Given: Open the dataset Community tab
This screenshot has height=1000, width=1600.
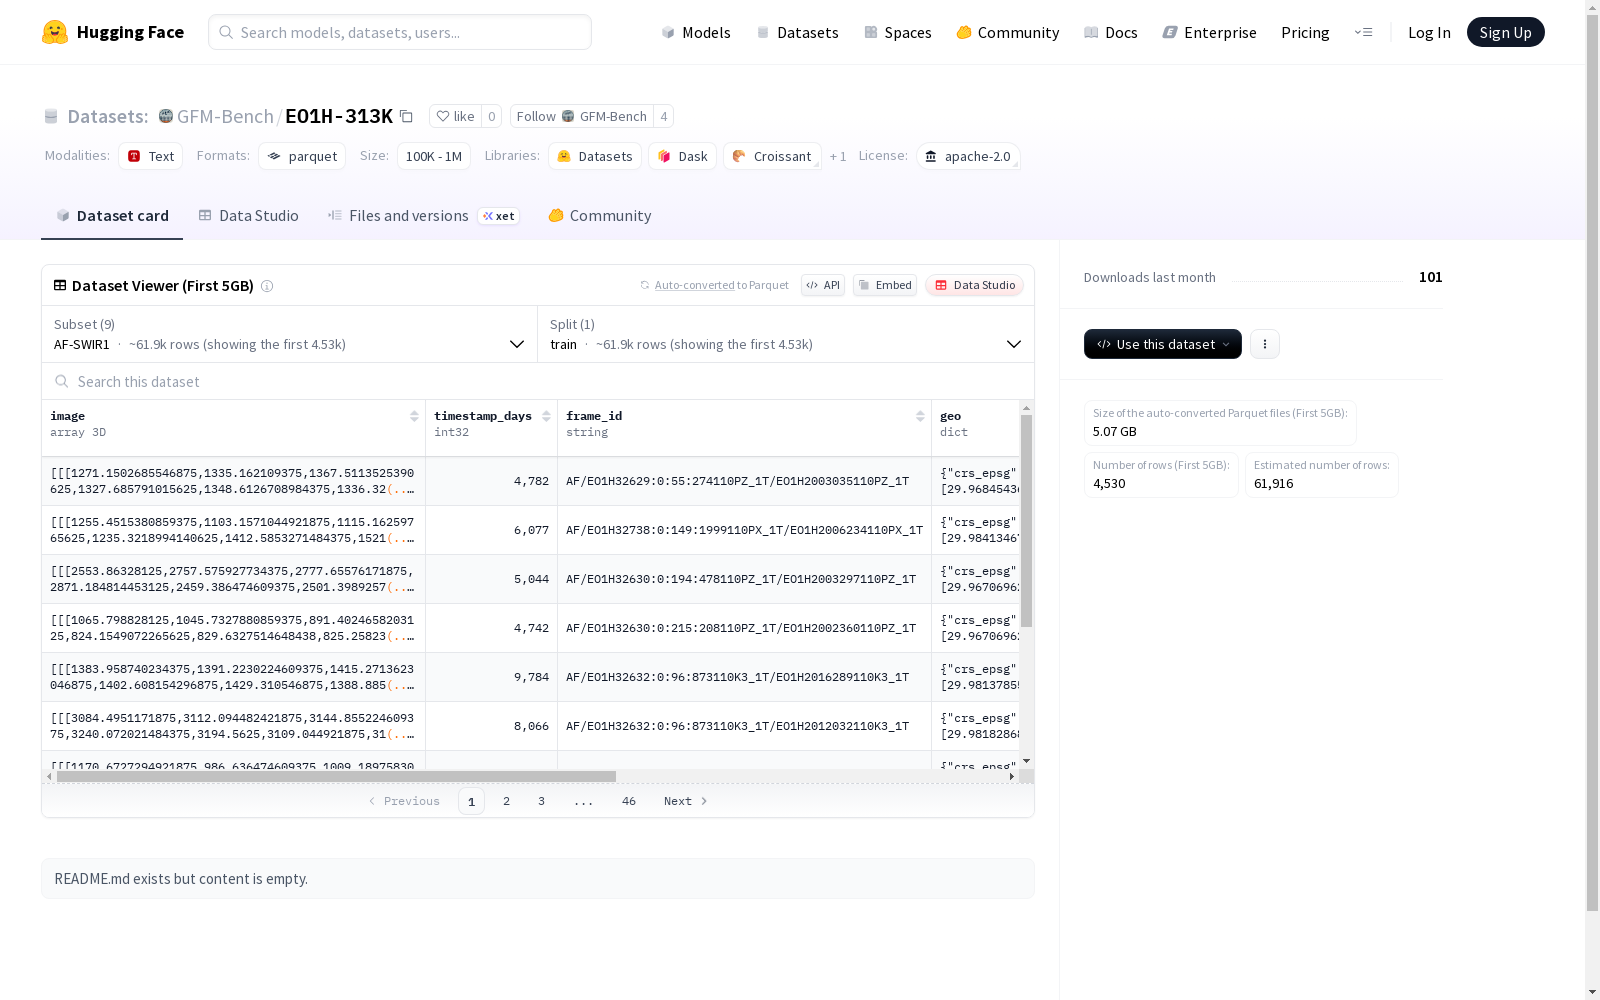Looking at the screenshot, I should (600, 216).
